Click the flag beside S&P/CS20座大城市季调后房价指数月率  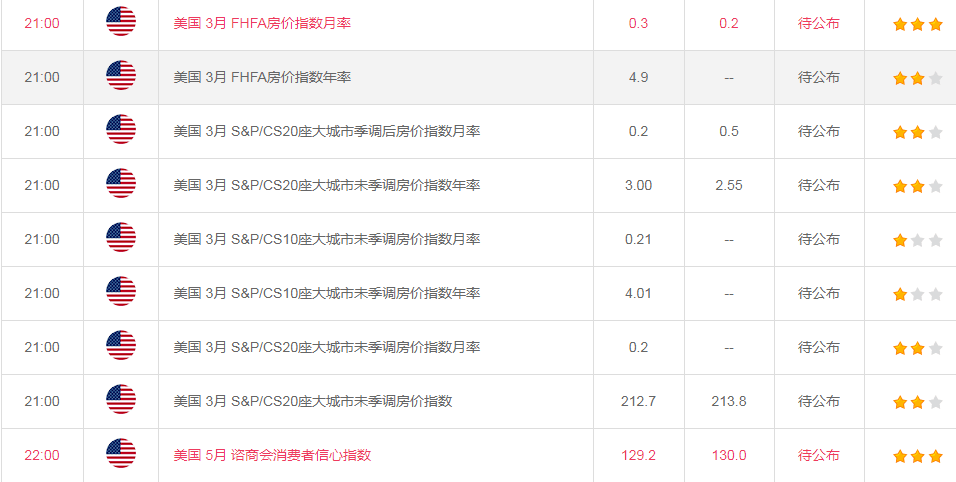pos(121,130)
